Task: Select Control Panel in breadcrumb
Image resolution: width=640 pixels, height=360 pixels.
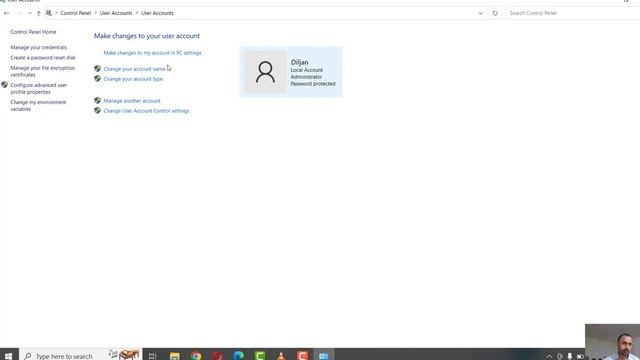Action: click(76, 13)
